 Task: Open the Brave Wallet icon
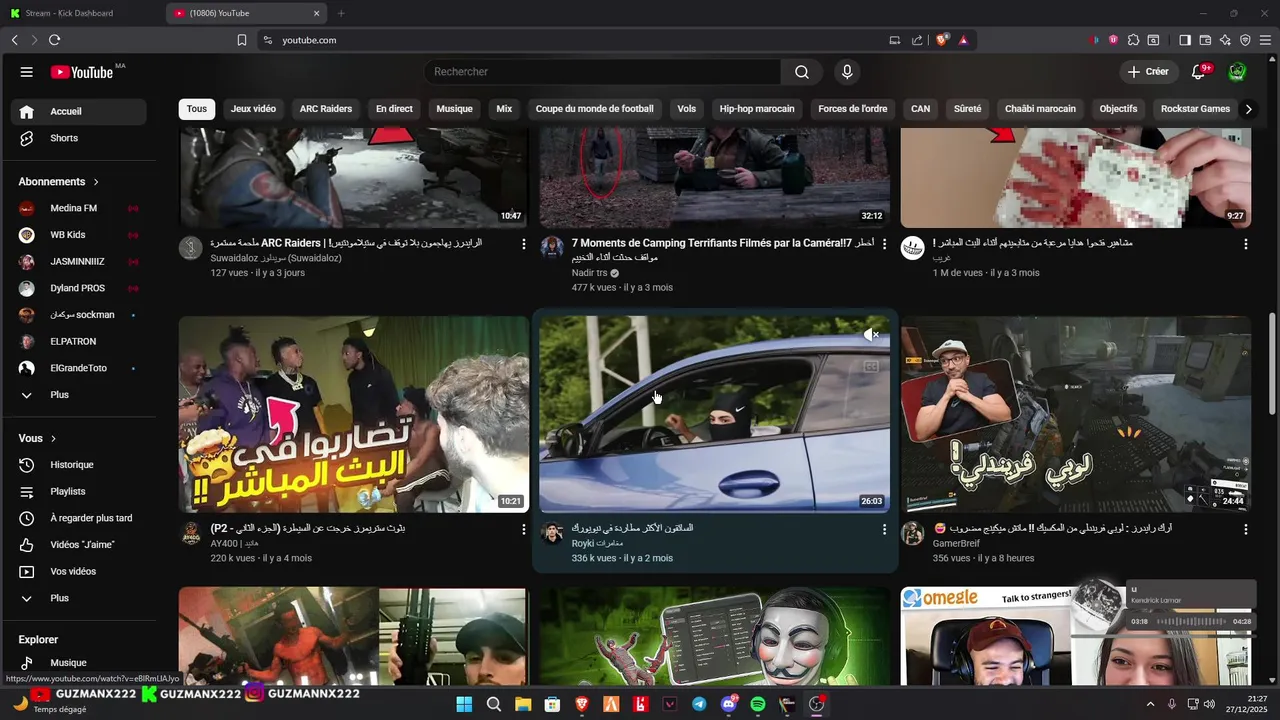pos(1205,40)
